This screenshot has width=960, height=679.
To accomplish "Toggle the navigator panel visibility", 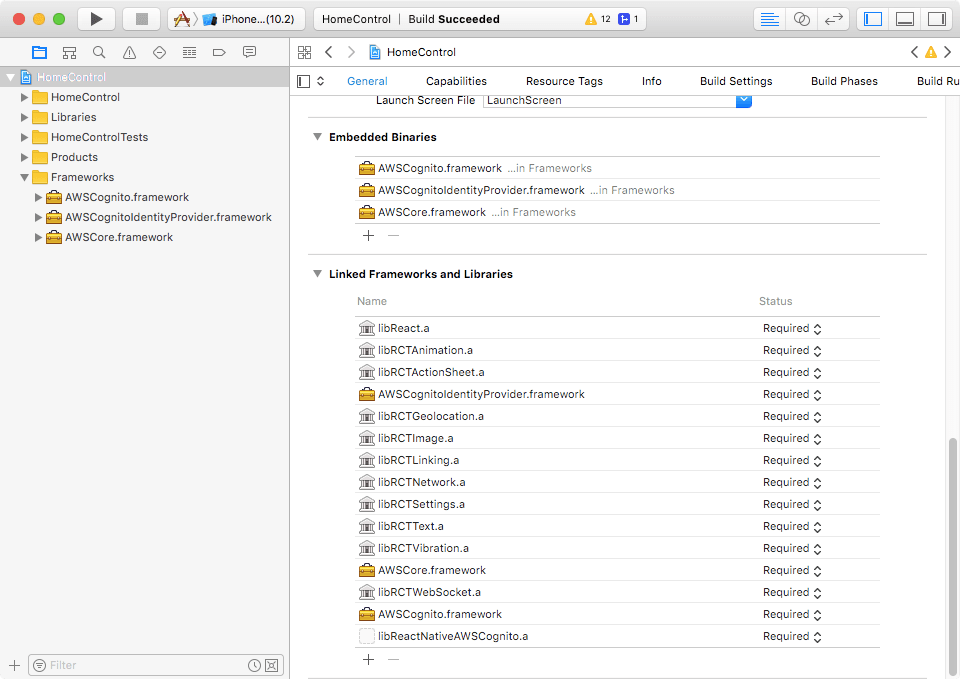I will coord(872,19).
